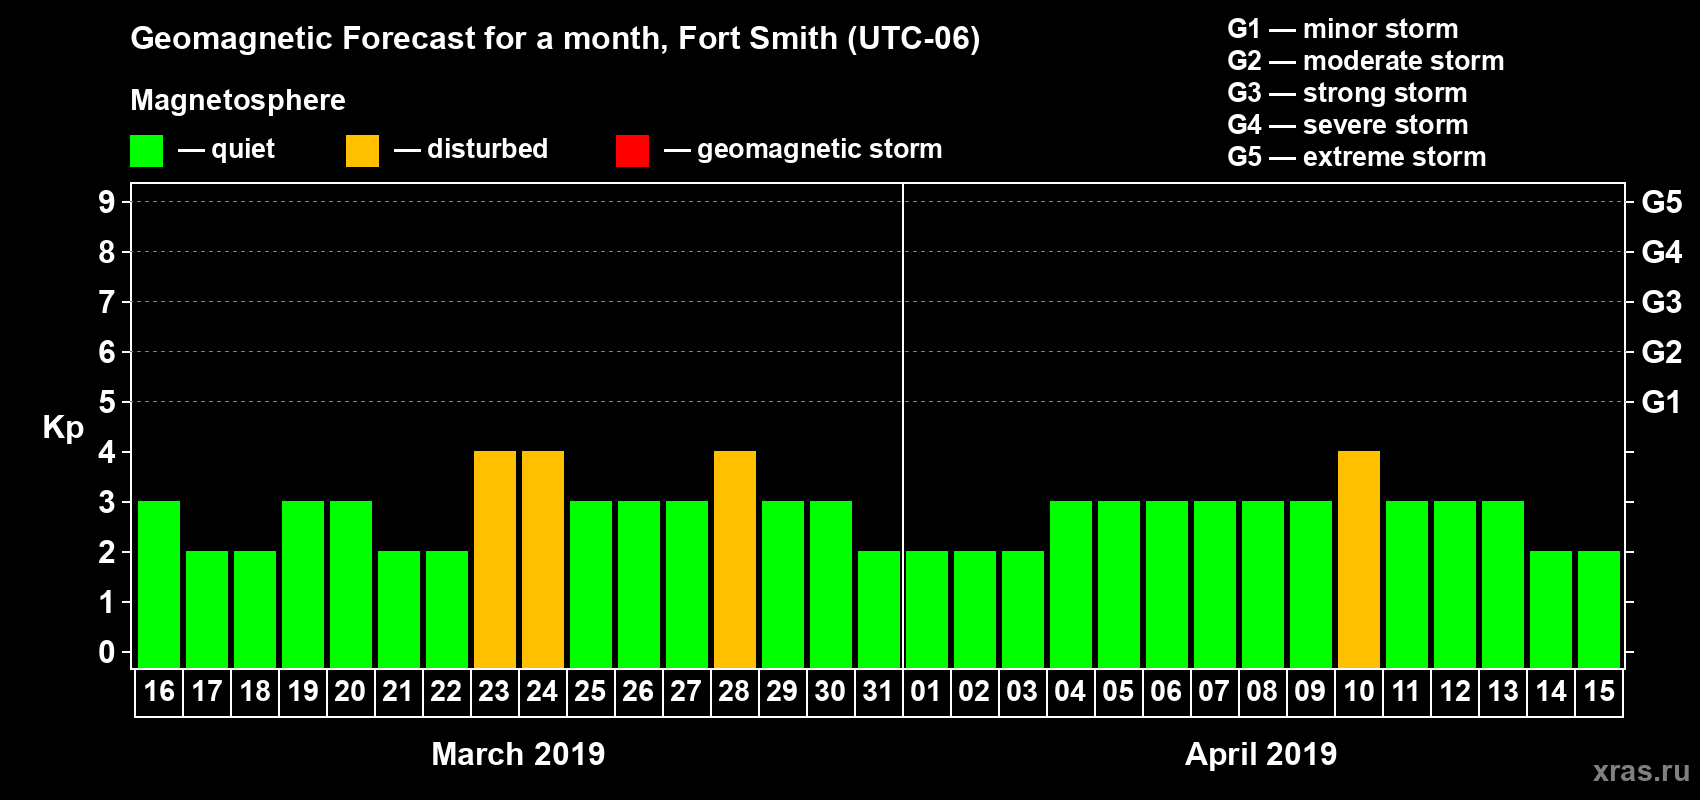Click the 'April 2019' month label
The width and height of the screenshot is (1700, 800).
(1261, 753)
